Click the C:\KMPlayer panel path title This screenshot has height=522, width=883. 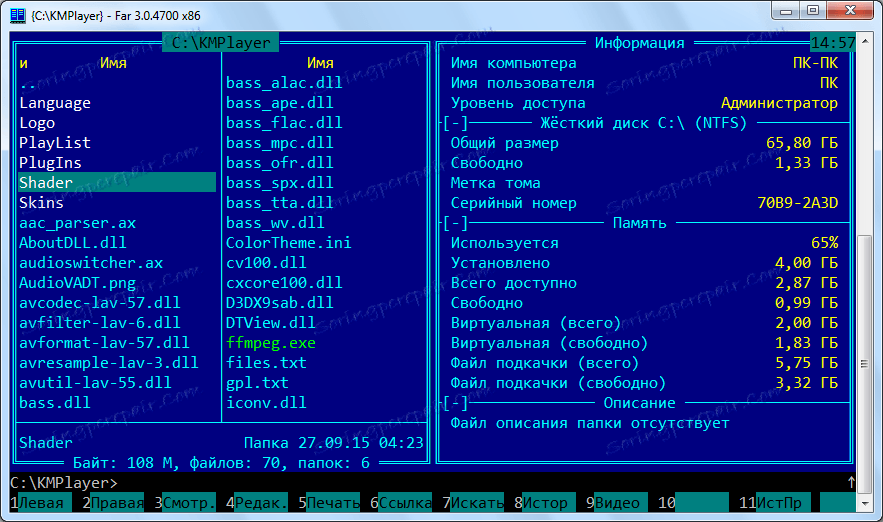pos(221,43)
